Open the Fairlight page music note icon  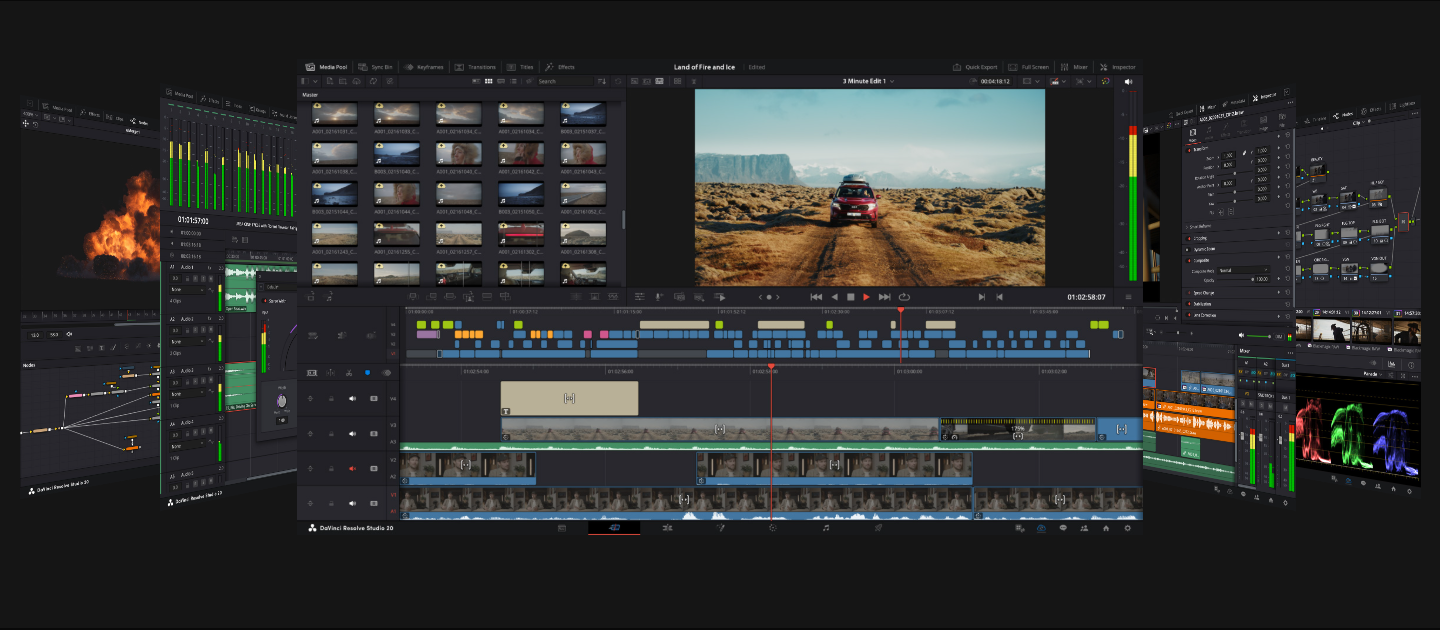(826, 527)
